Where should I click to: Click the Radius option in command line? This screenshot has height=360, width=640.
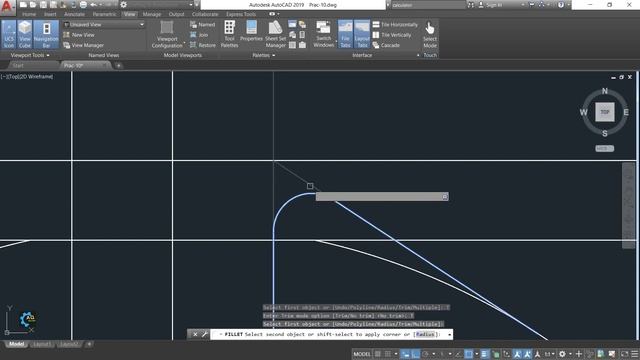(x=425, y=334)
